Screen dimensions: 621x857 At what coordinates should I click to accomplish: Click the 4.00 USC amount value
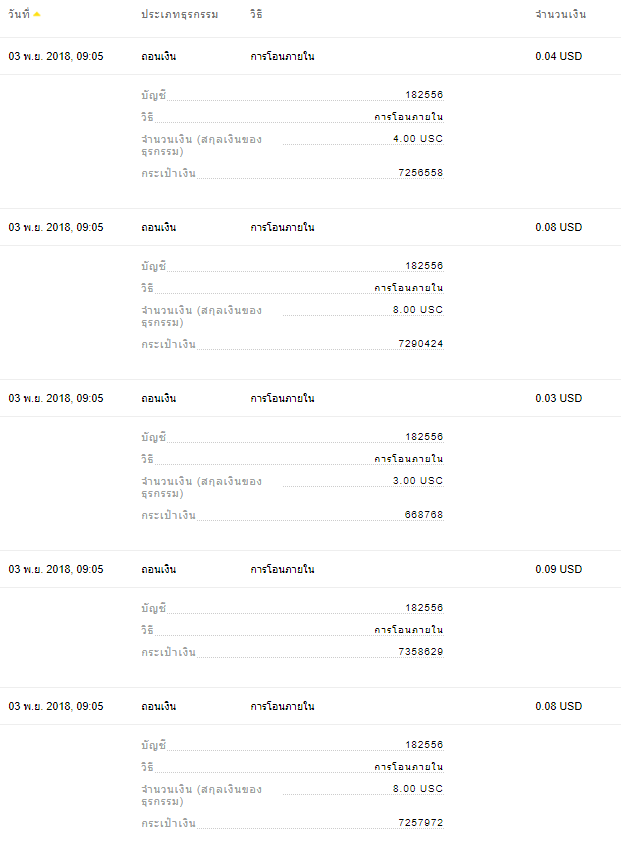point(418,139)
